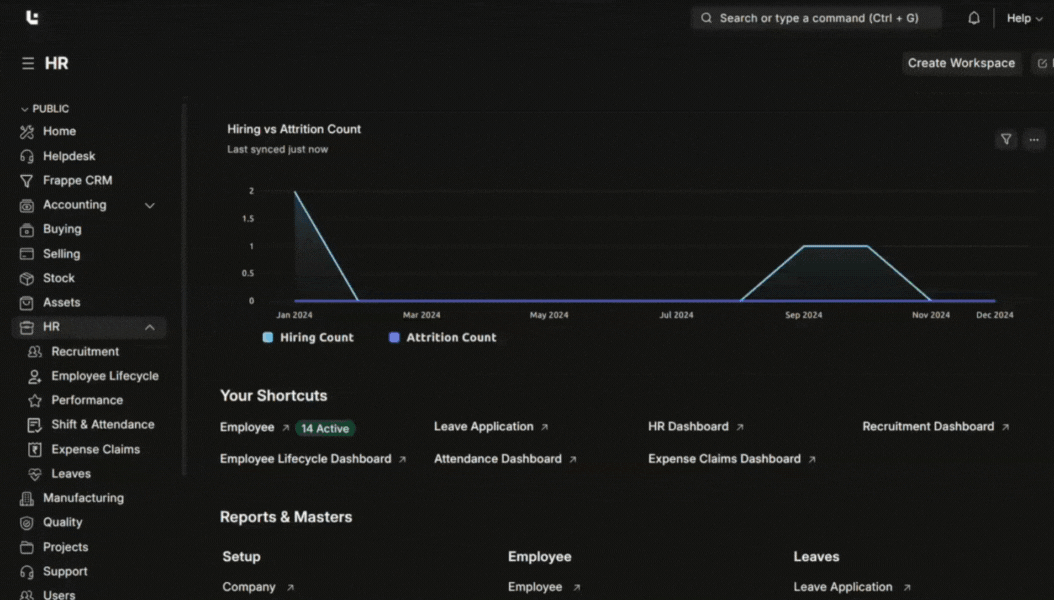Open the chart three-dots options menu
Screen dimensions: 1054x600
(1034, 140)
